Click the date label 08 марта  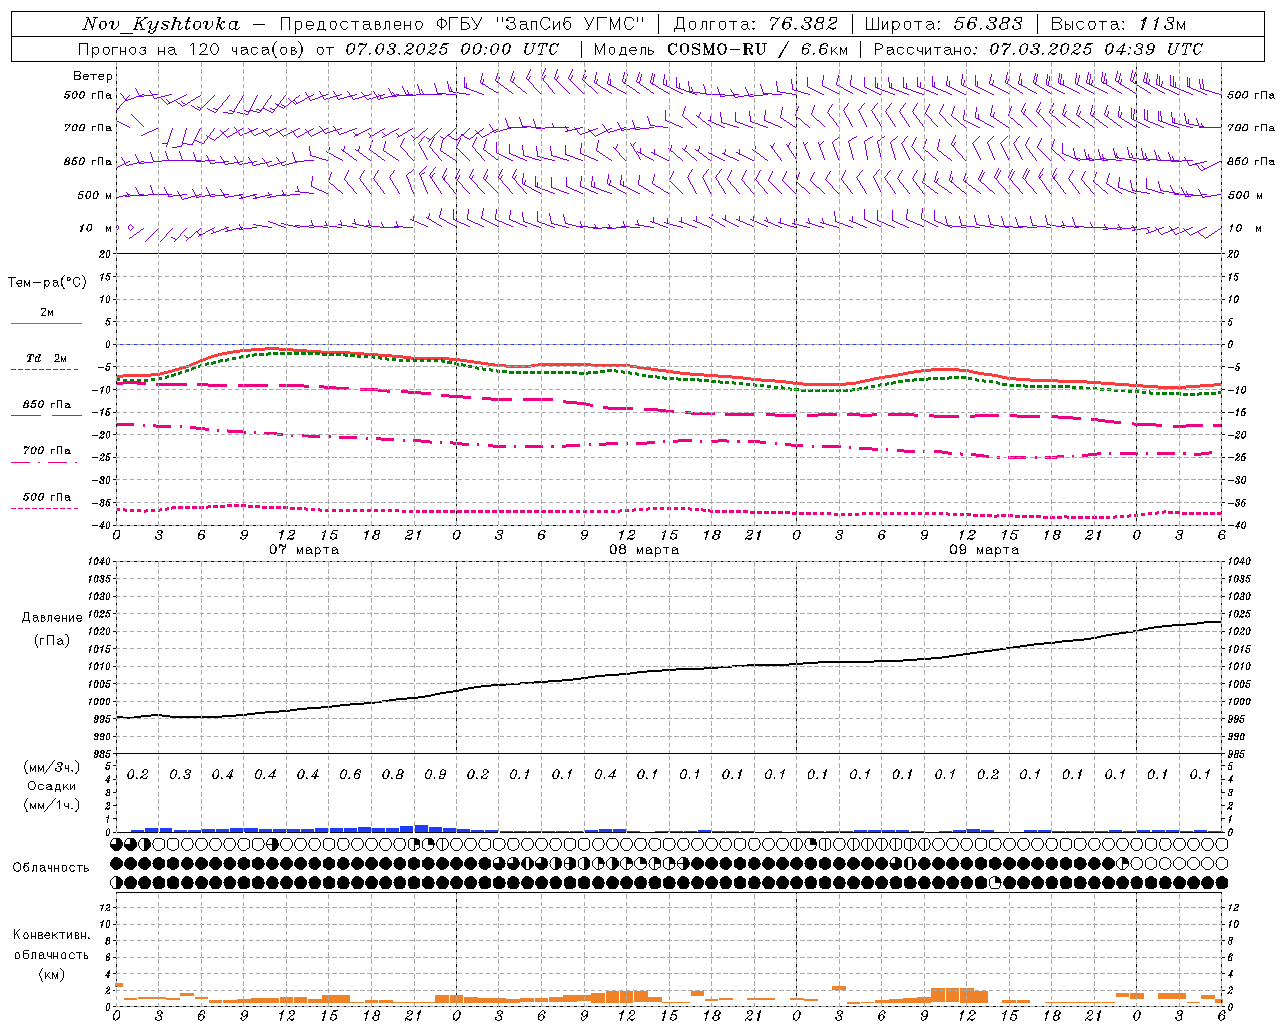point(644,550)
